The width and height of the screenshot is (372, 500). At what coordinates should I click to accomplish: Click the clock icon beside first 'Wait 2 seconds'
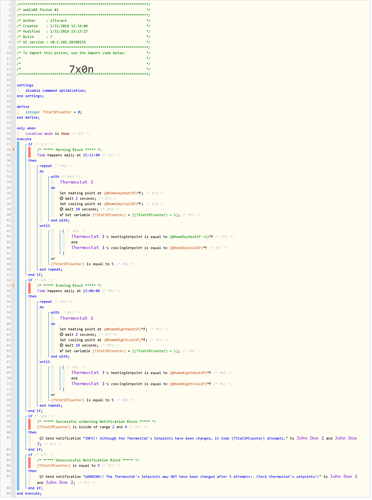click(62, 199)
